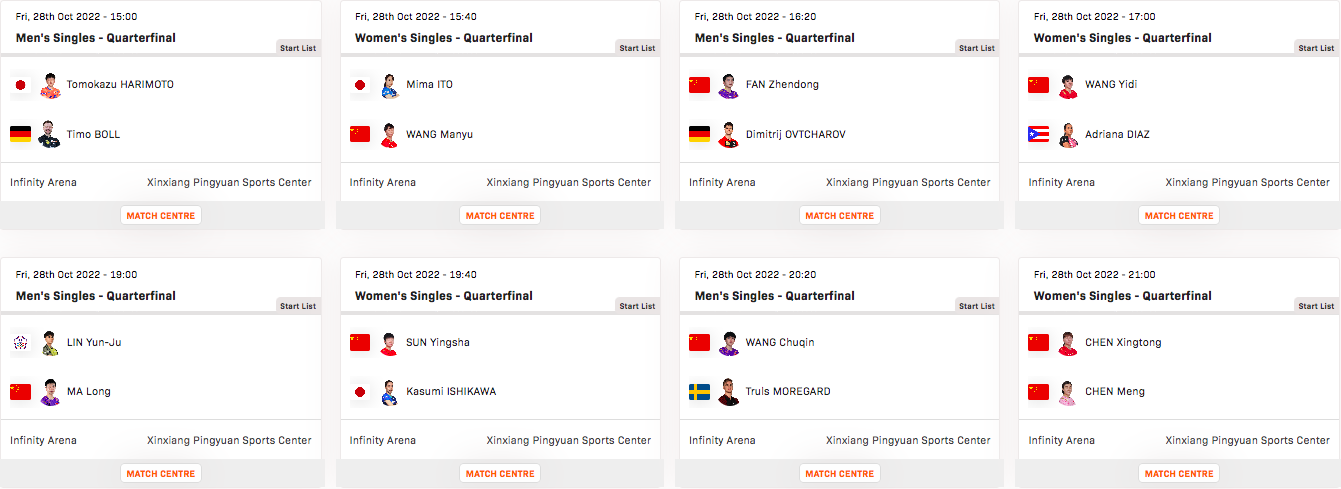
Task: Click Chinese Taipei flag next to Lin Yun-Ju
Action: point(21,343)
